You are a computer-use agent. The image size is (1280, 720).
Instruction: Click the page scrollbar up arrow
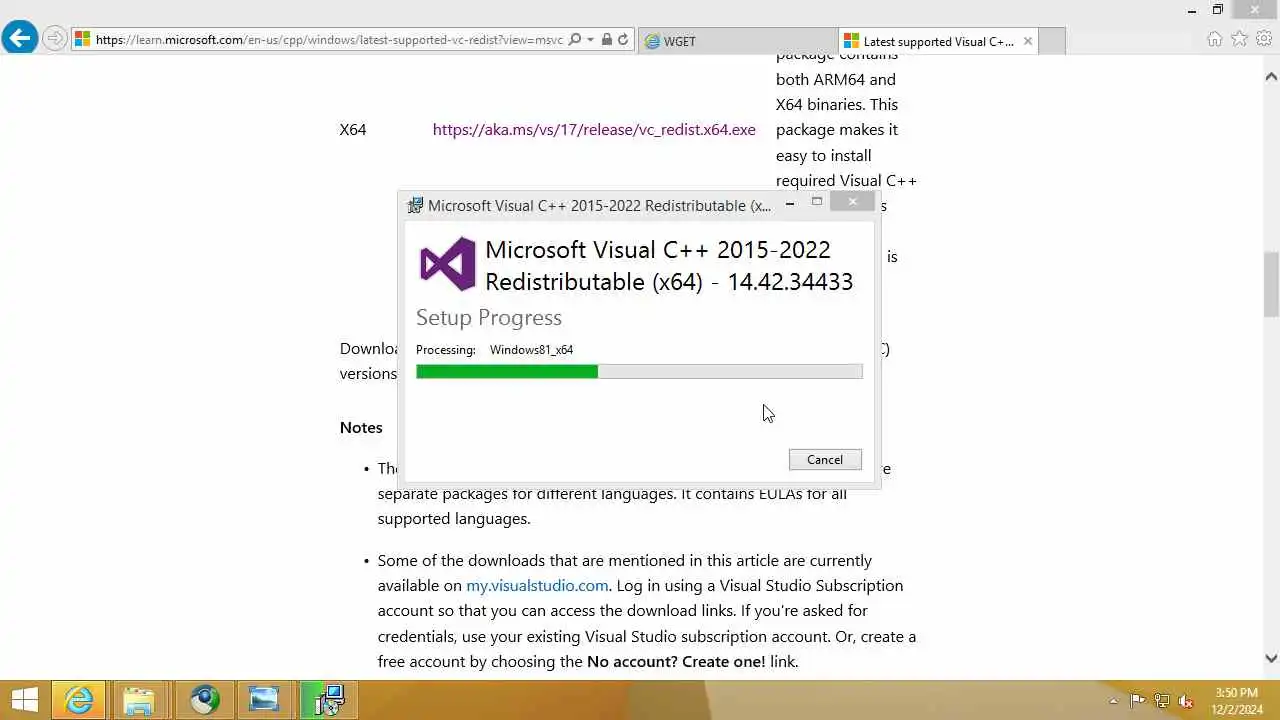pos(1271,76)
